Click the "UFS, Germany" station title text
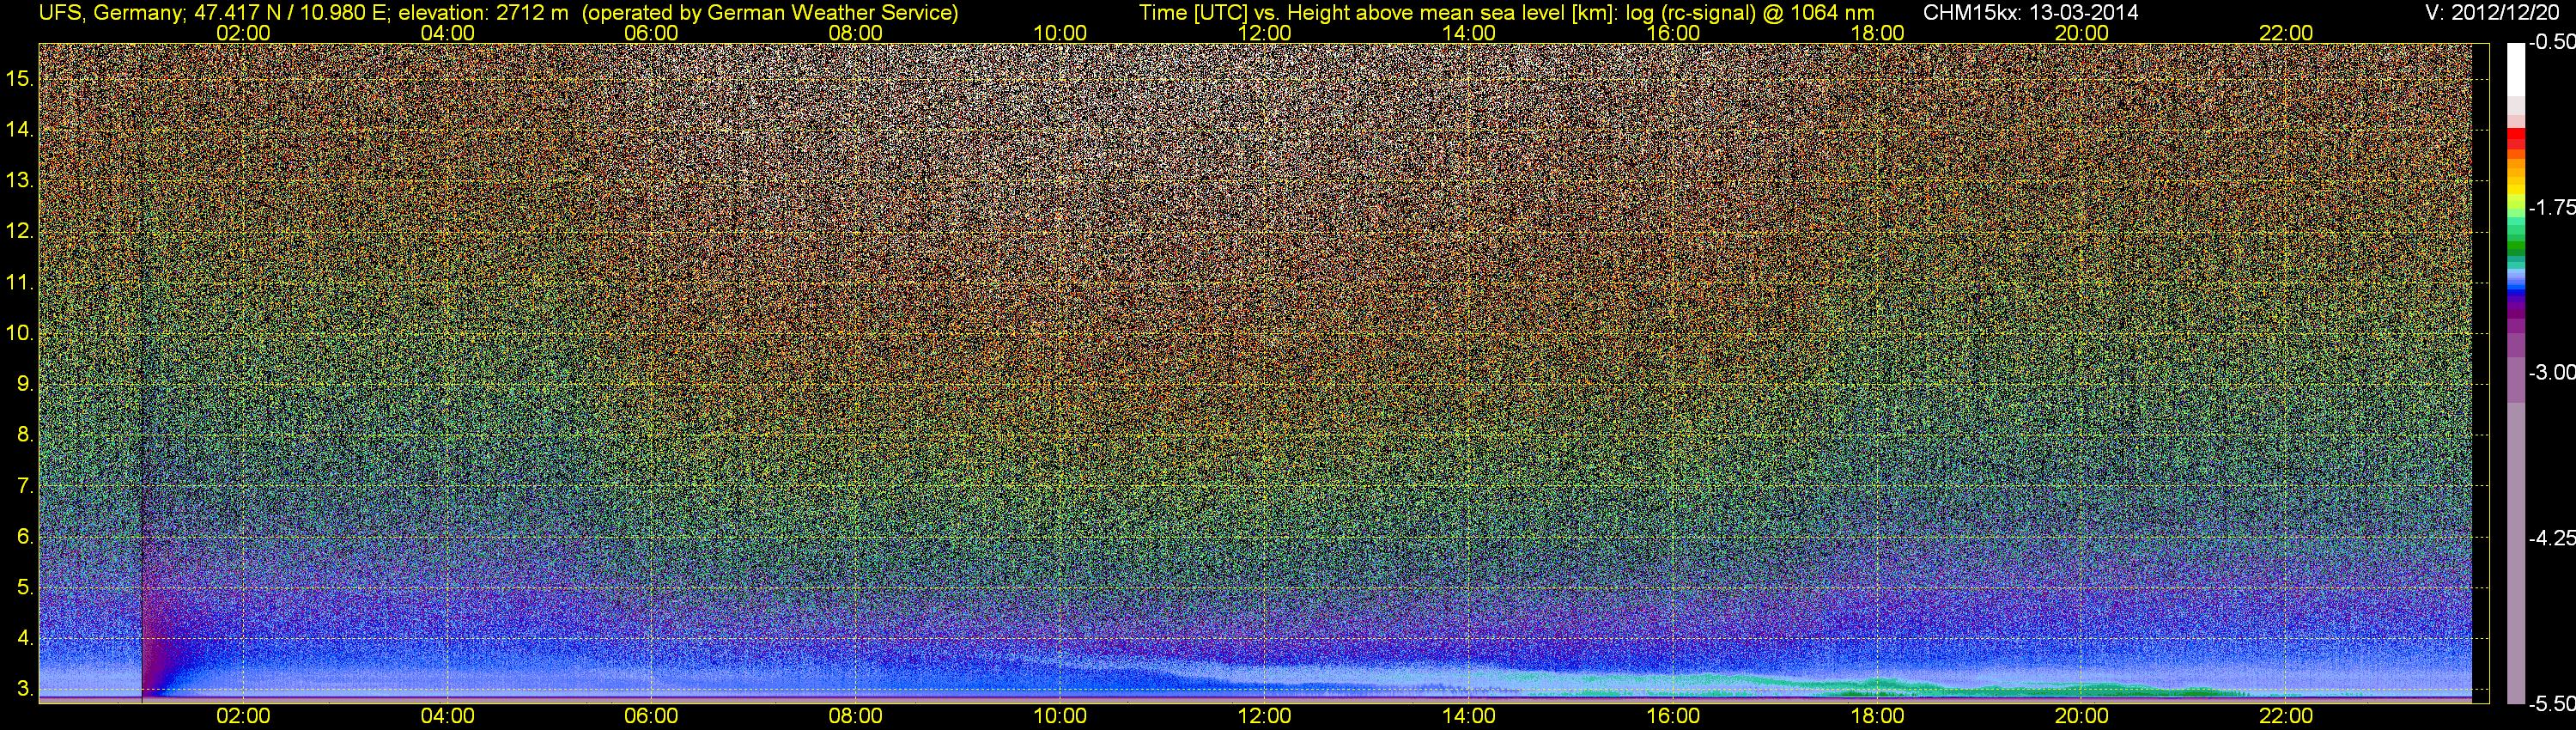The image size is (2576, 730). (x=100, y=13)
